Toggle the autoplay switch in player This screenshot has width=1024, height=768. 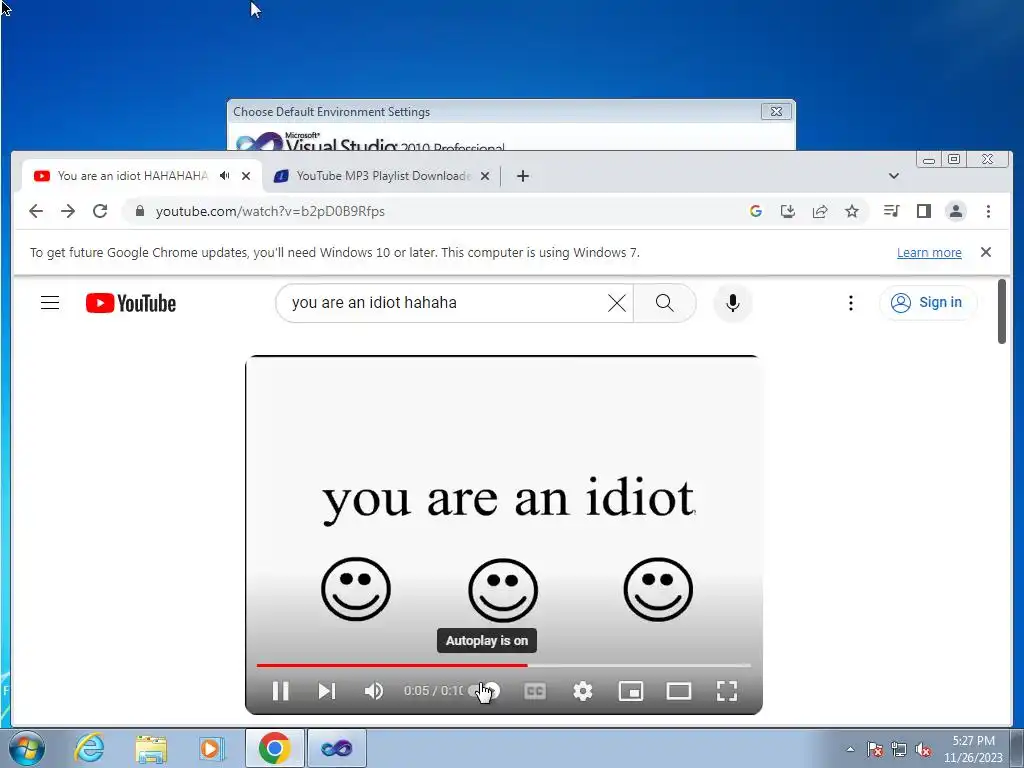point(485,691)
